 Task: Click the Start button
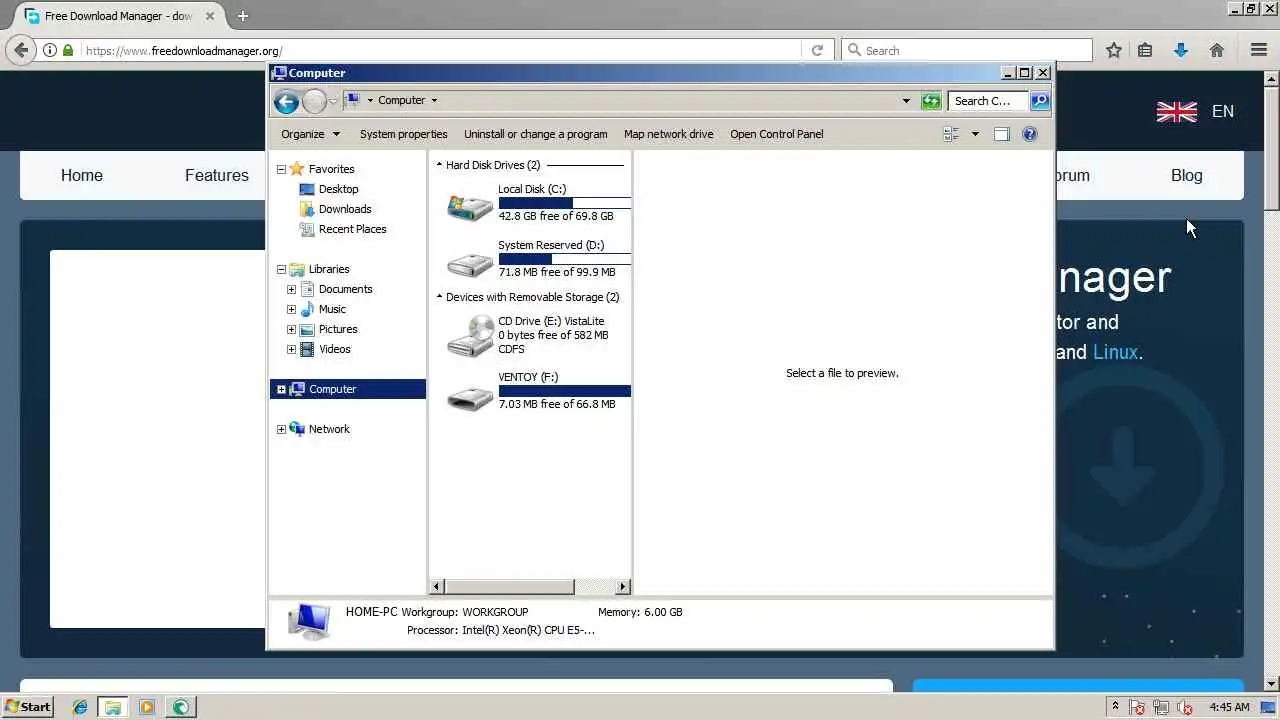tap(28, 706)
